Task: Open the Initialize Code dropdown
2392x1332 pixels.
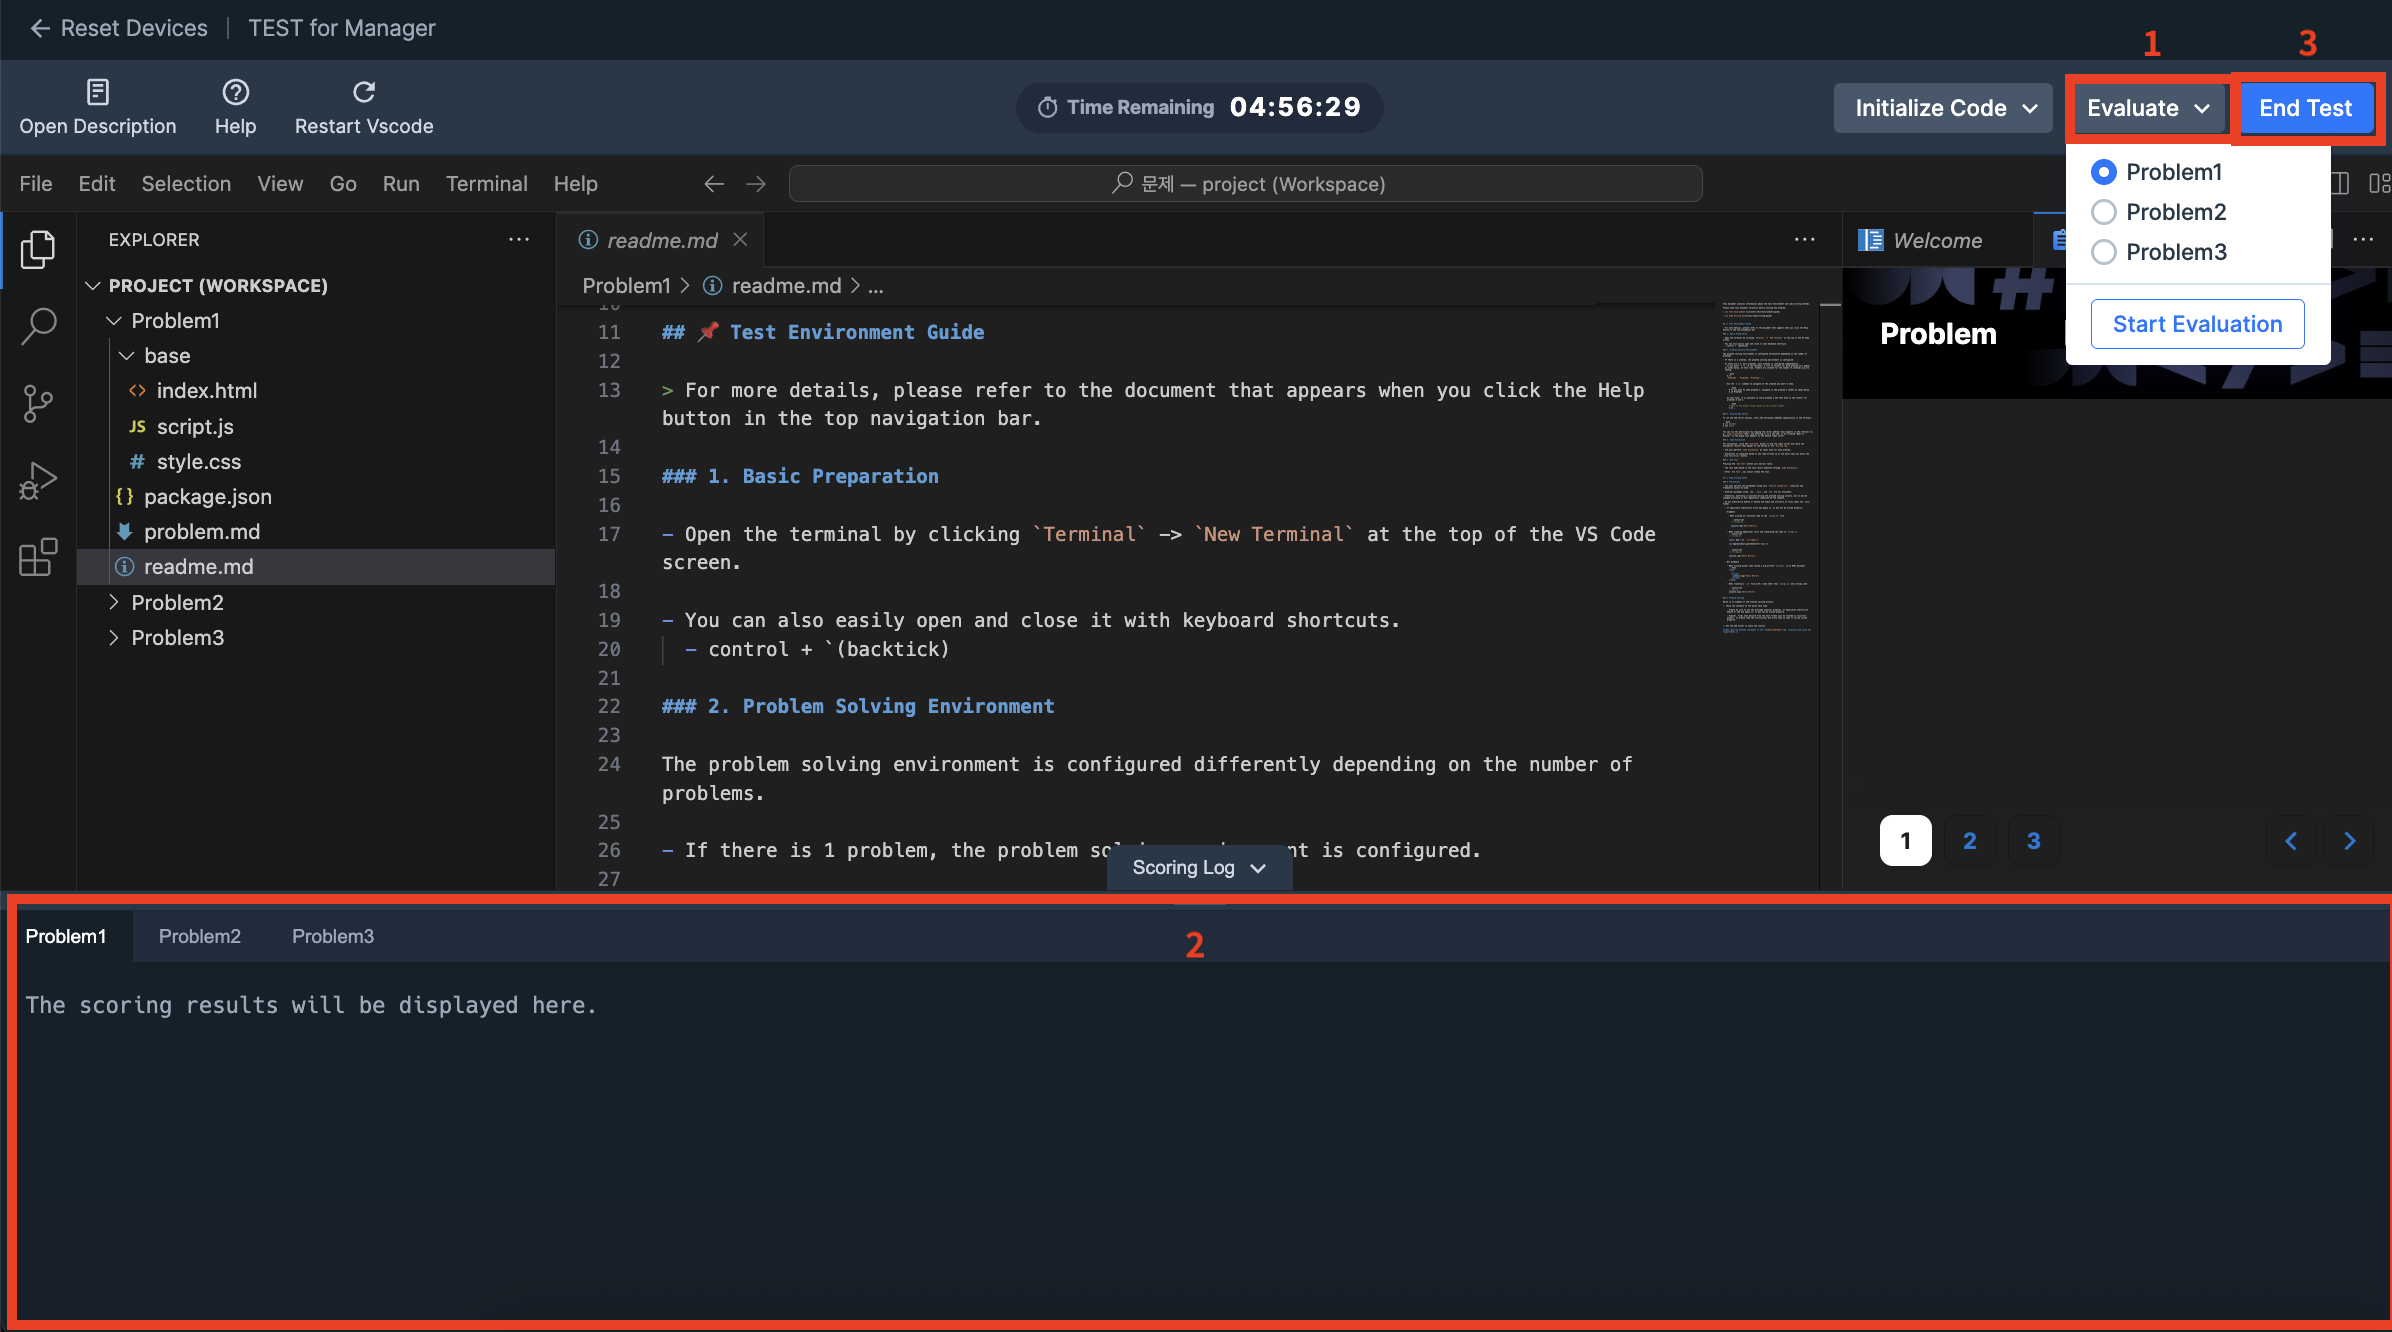Action: 1943,108
